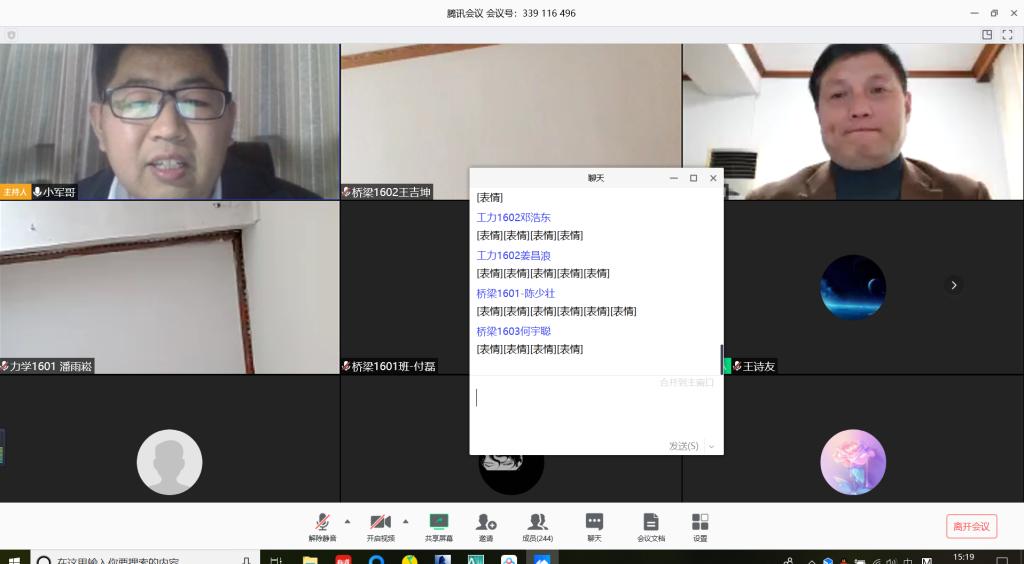Toggle fullscreen mode icon at top right
The height and width of the screenshot is (564, 1024).
tap(1007, 34)
